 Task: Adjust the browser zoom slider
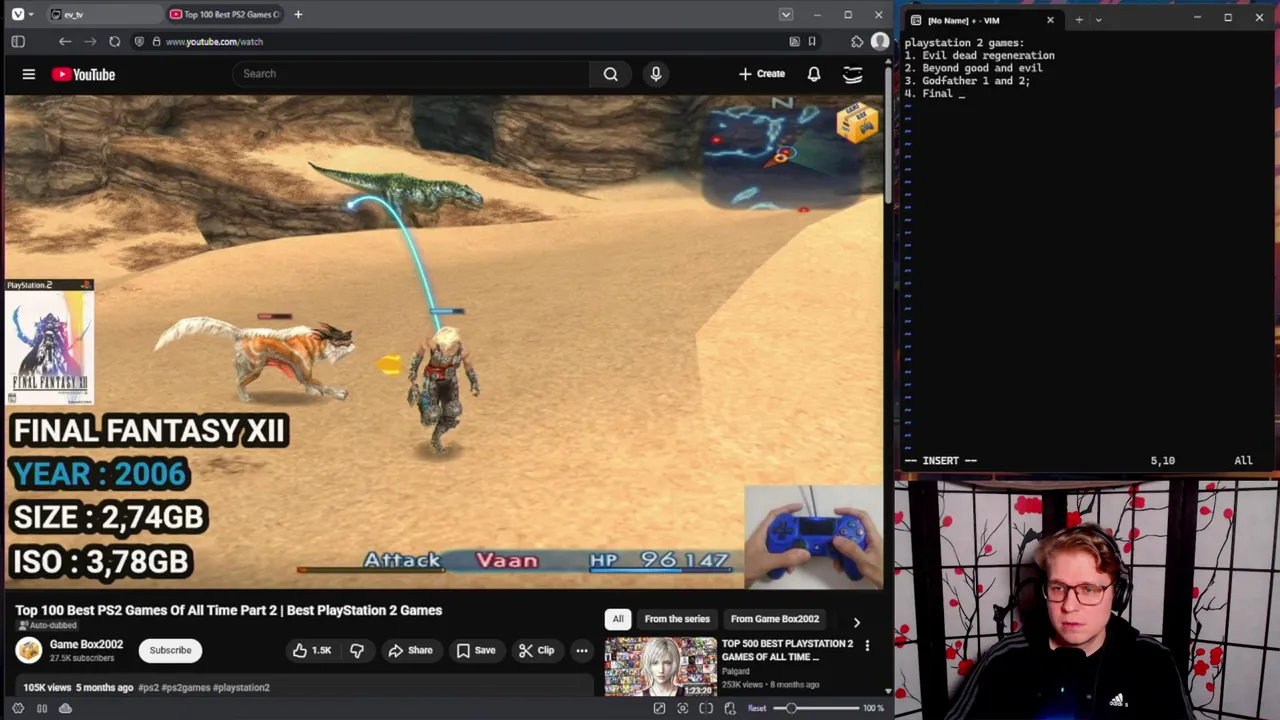click(815, 708)
